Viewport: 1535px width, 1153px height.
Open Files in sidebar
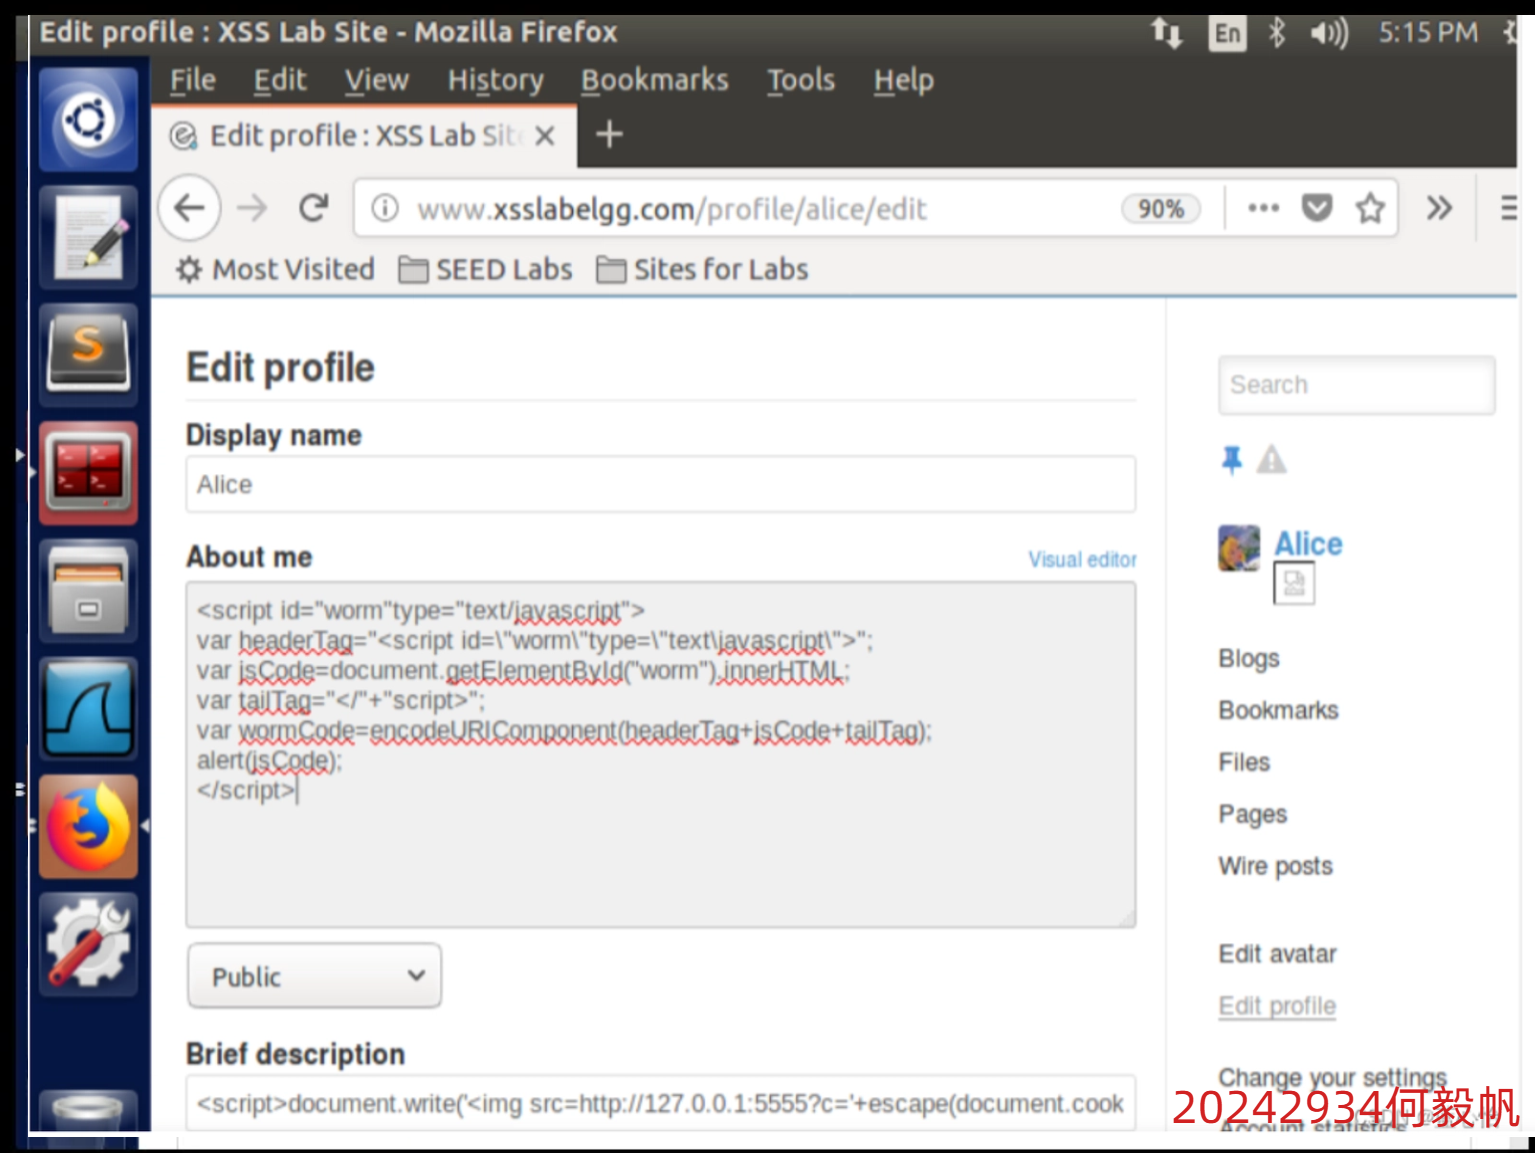coord(1244,762)
